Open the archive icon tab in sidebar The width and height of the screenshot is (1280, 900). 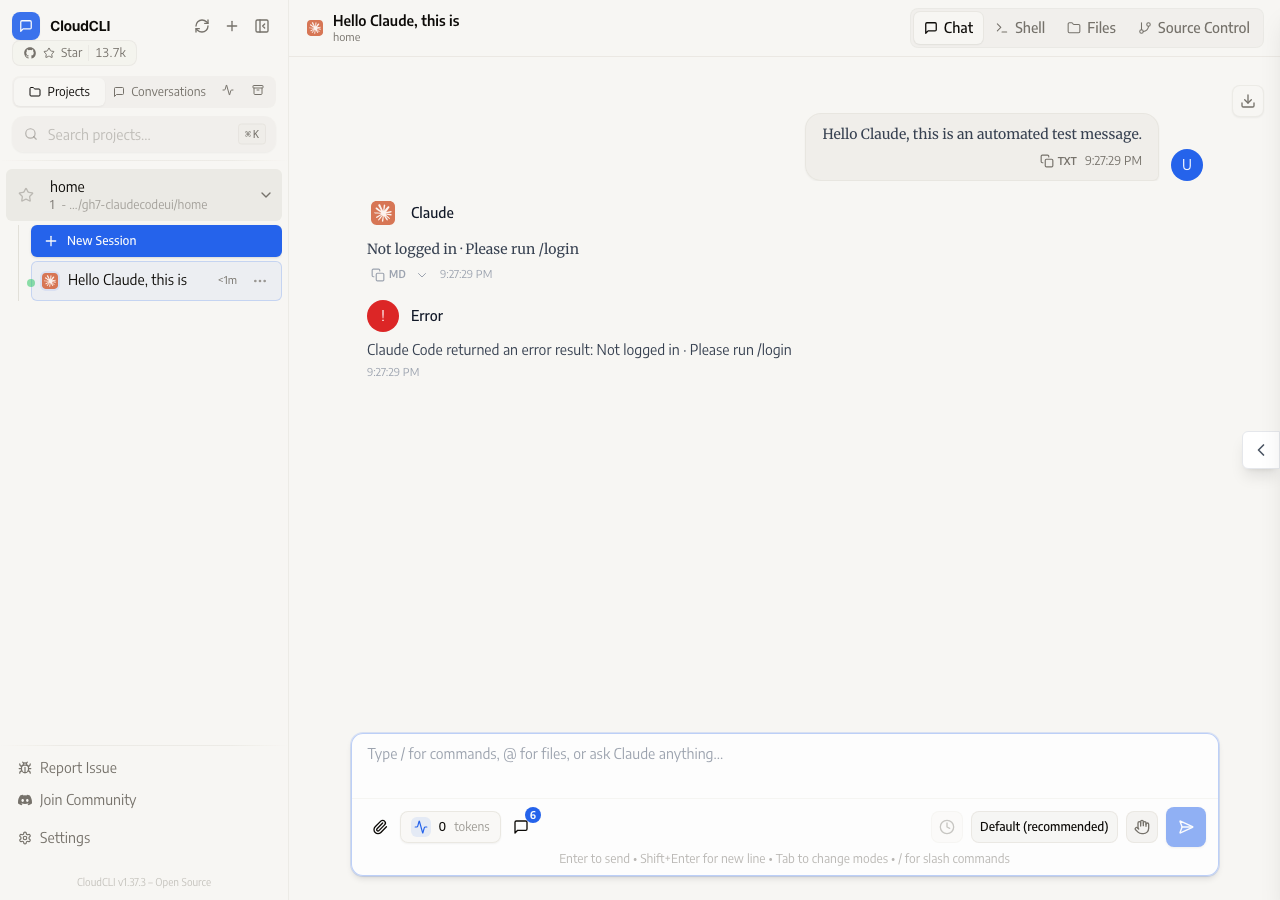(x=258, y=91)
